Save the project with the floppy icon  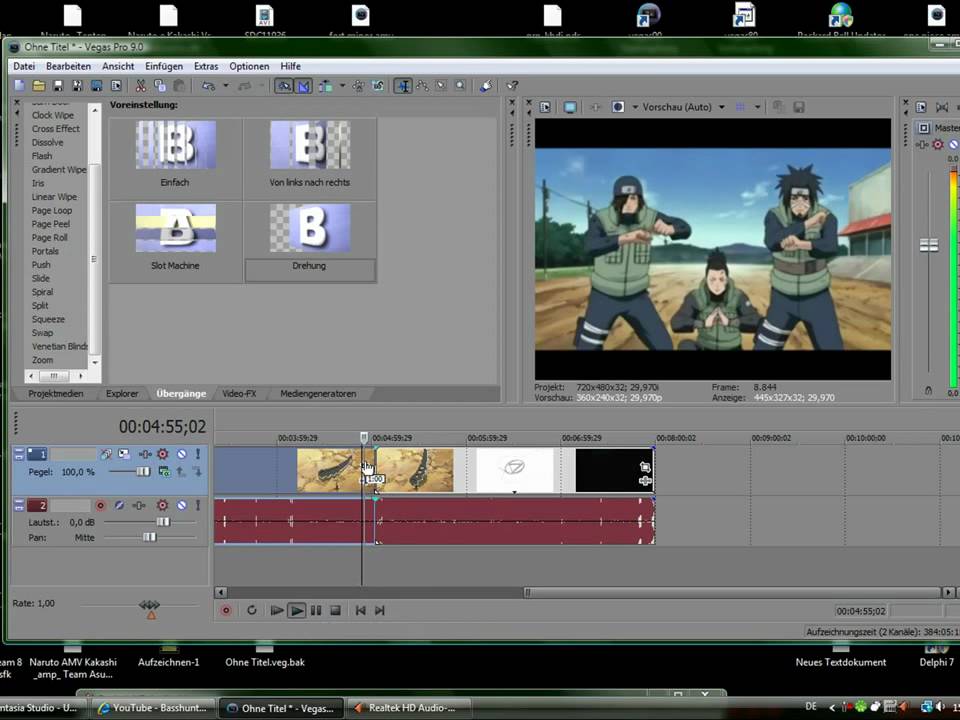[58, 86]
